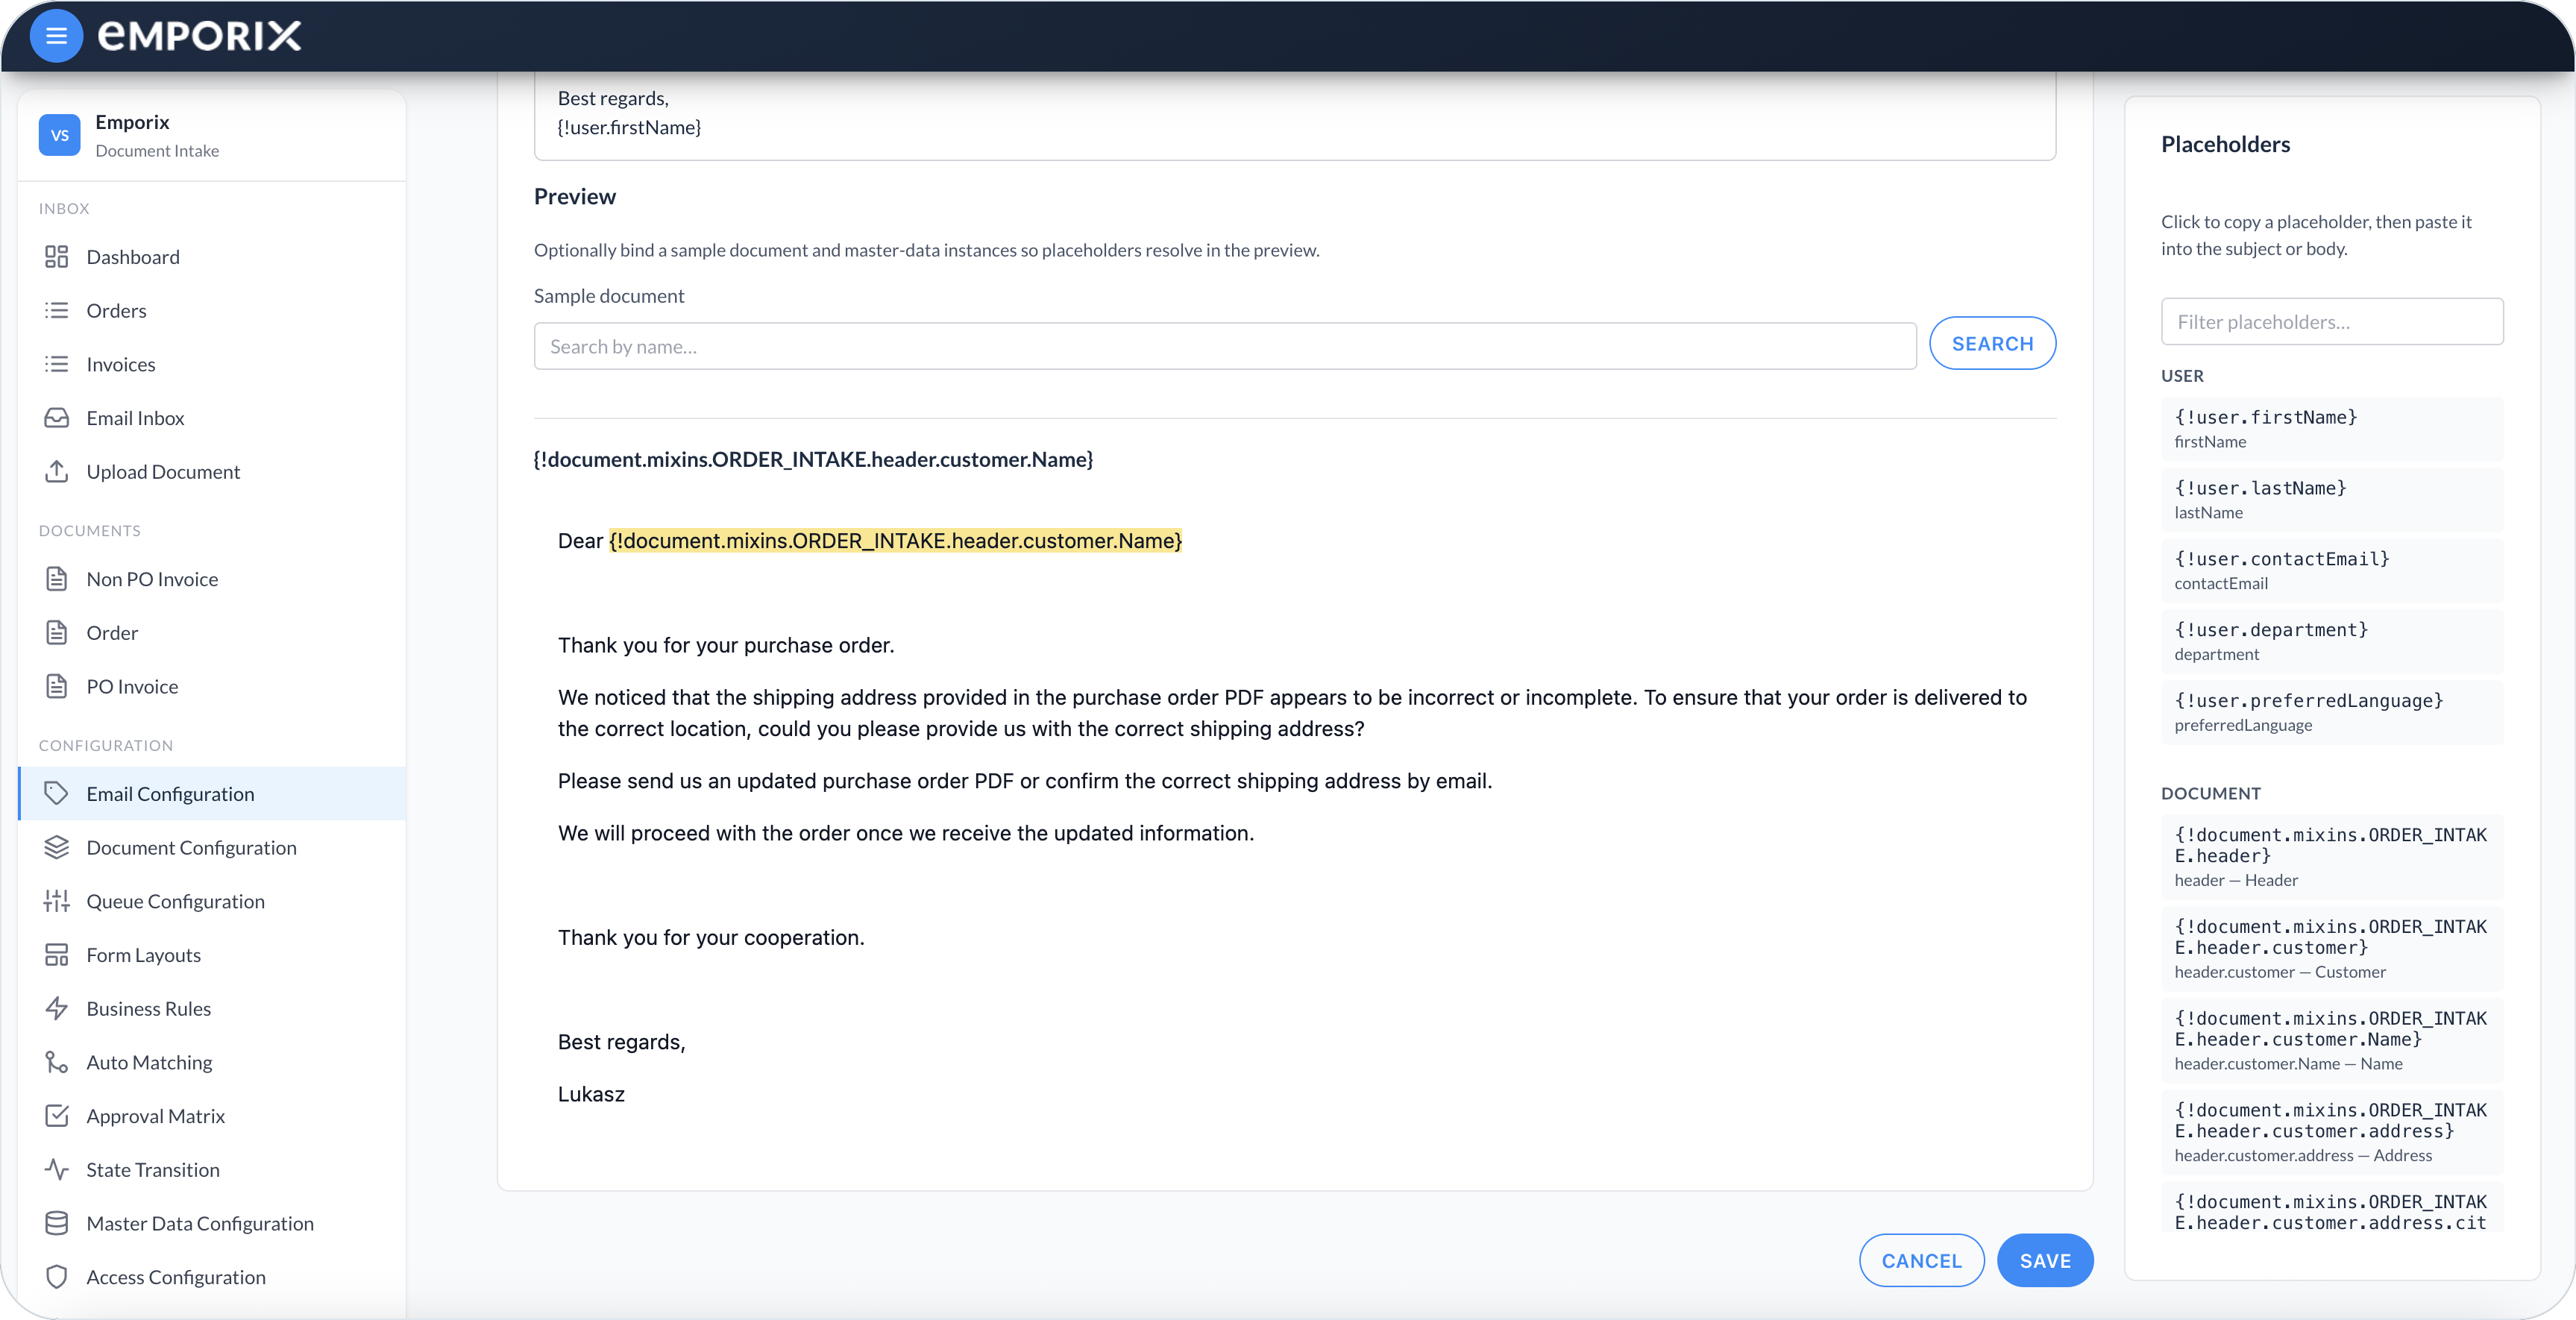The image size is (2576, 1320).
Task: Click the Upload Document arrow icon
Action: 56,472
